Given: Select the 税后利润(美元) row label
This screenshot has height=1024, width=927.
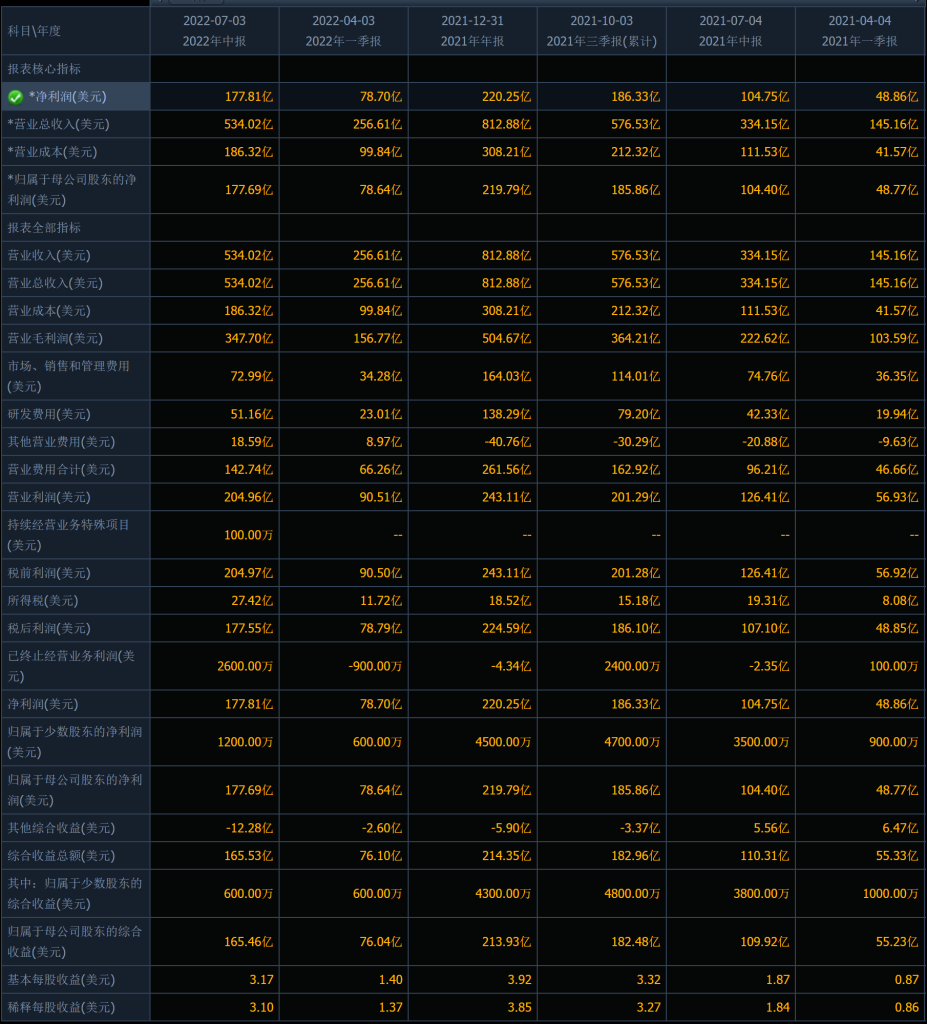Looking at the screenshot, I should (49, 628).
